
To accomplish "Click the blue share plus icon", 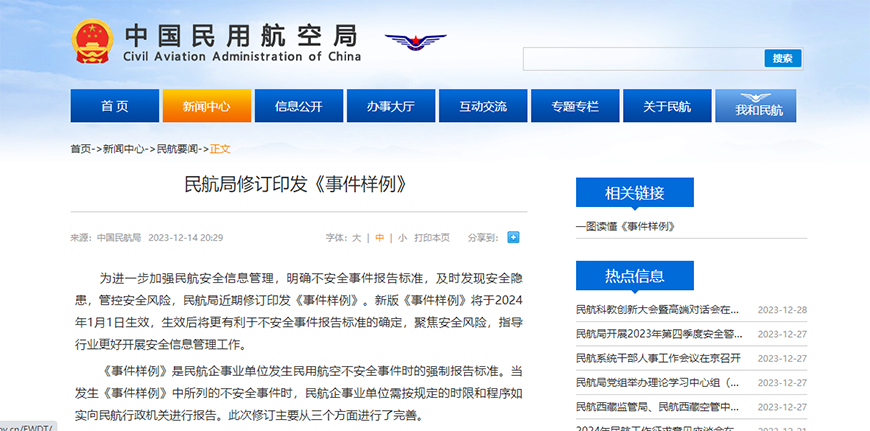I will click(x=513, y=237).
